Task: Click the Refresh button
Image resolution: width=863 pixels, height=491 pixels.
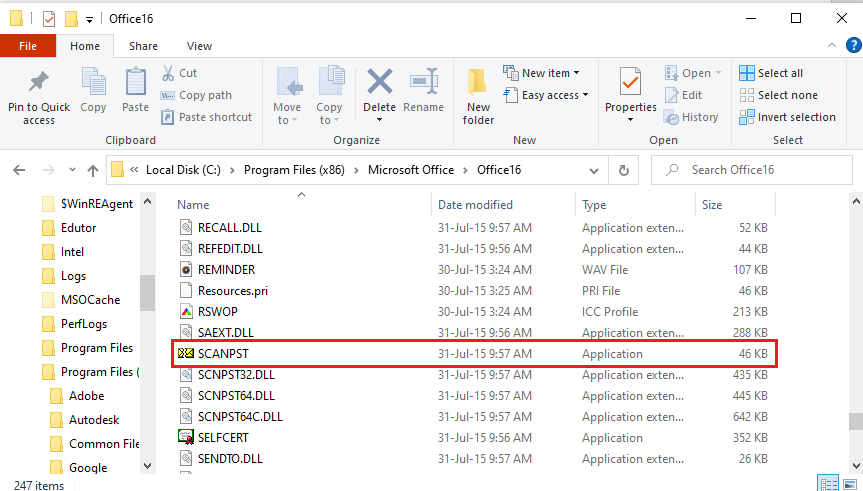Action: click(624, 170)
